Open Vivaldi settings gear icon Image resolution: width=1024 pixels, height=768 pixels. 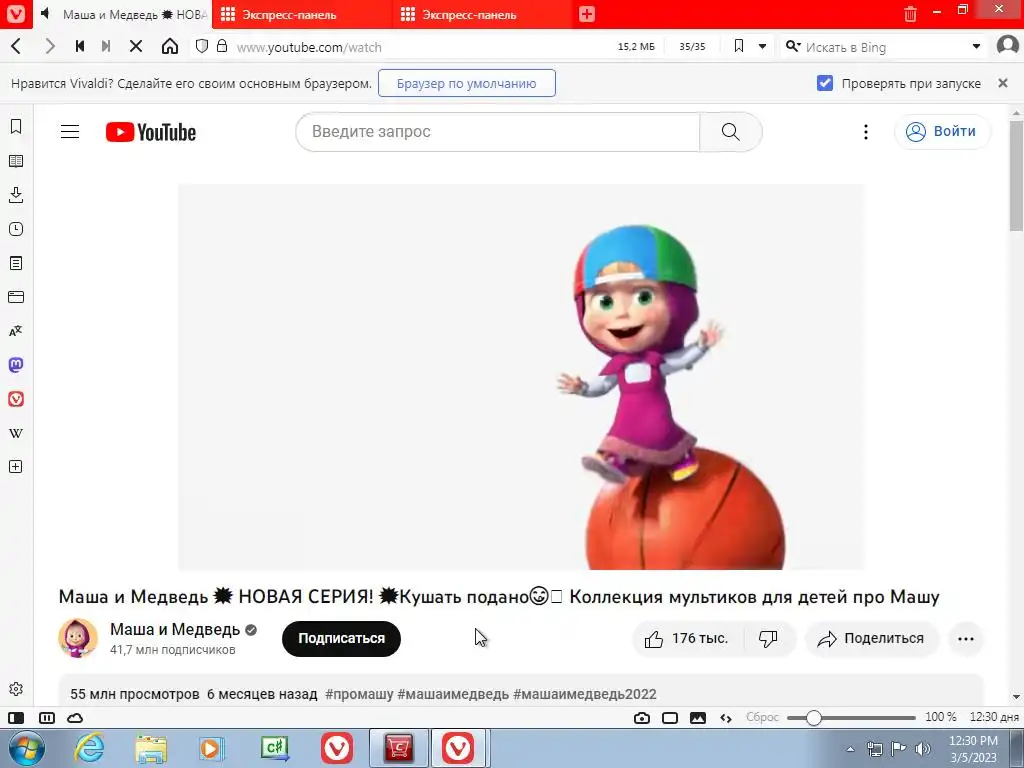tap(16, 689)
